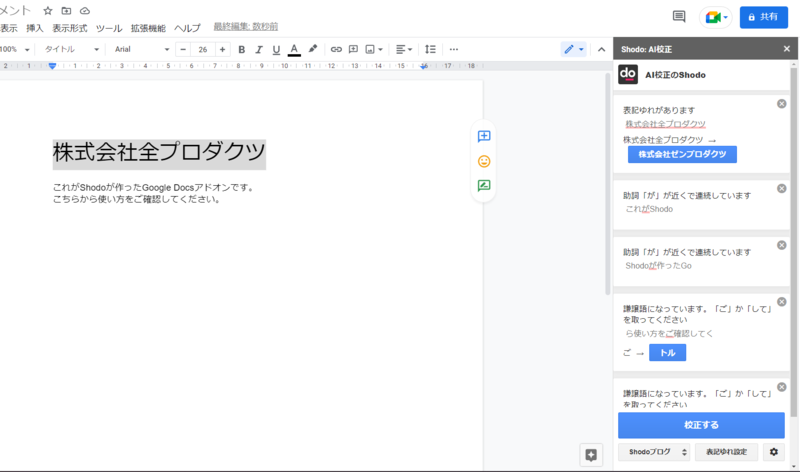
Task: Click the underlined 株式会社全プロダクツ in sidebar
Action: [665, 124]
